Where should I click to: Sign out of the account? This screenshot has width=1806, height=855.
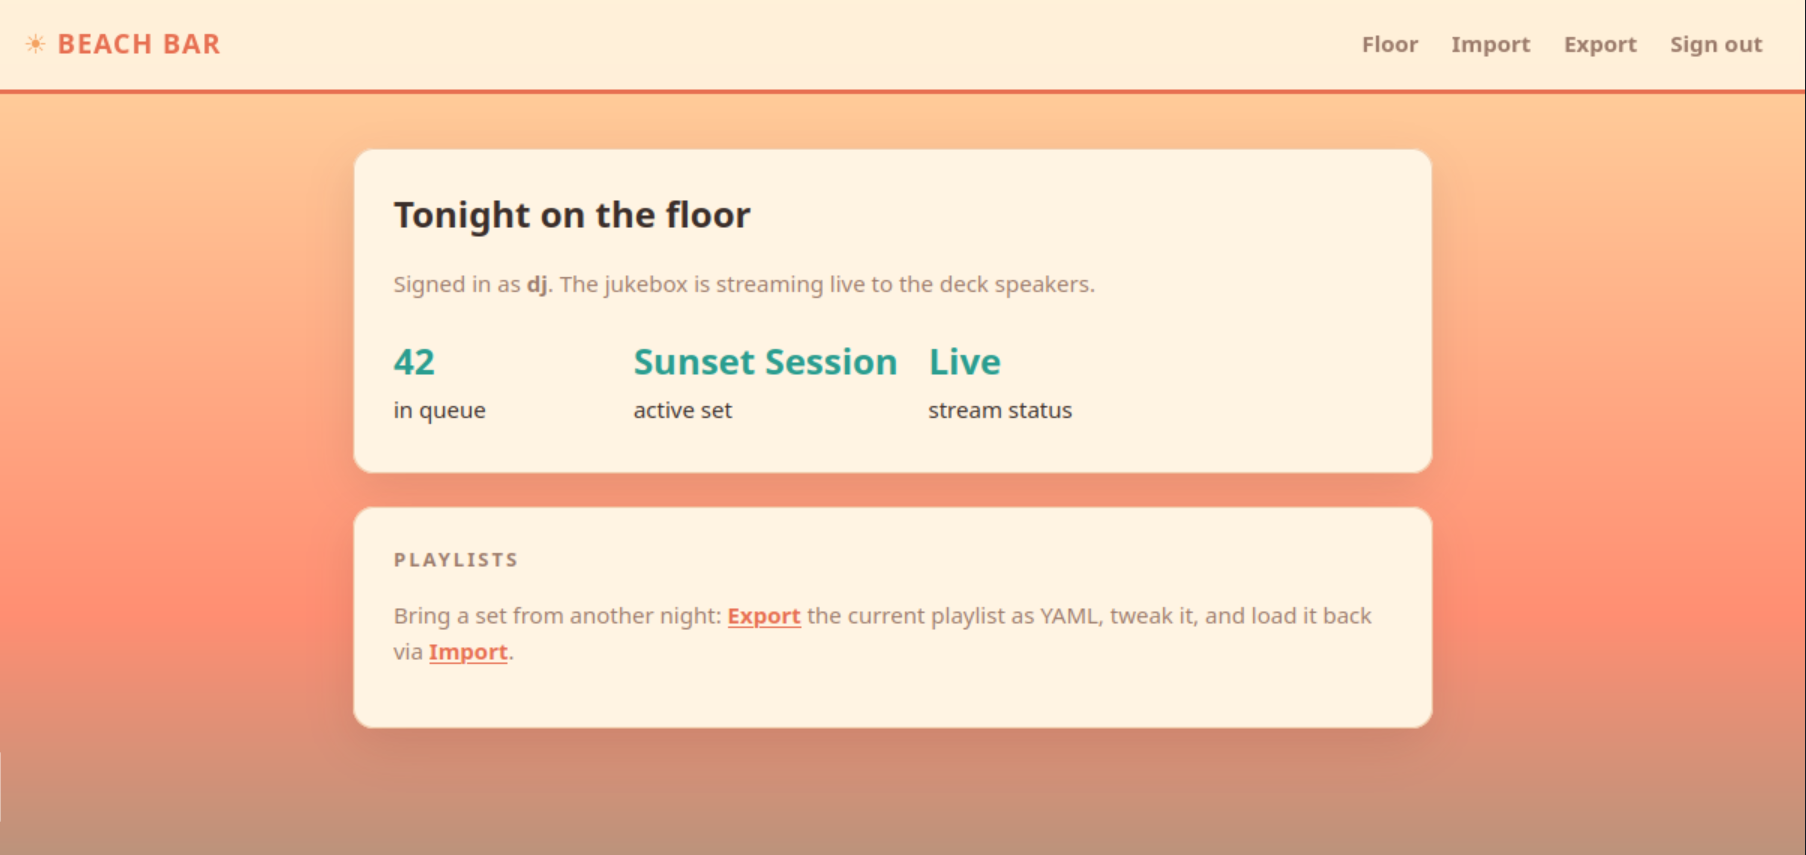(1716, 45)
